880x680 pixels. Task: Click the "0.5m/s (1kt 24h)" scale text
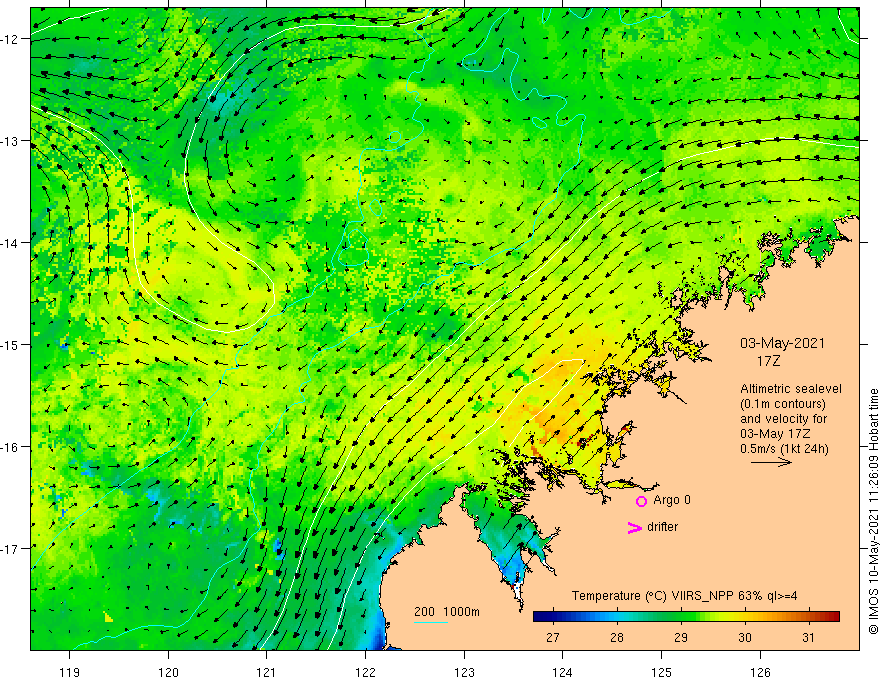click(x=784, y=449)
